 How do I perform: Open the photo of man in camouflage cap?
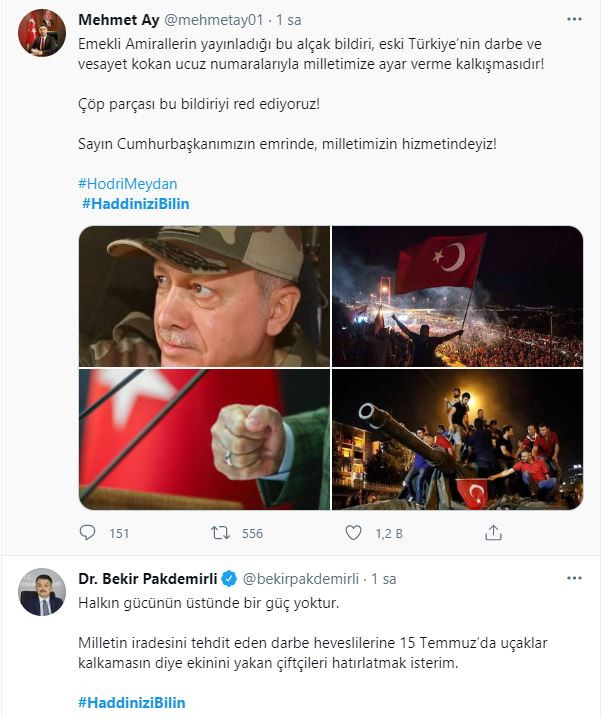coord(204,296)
